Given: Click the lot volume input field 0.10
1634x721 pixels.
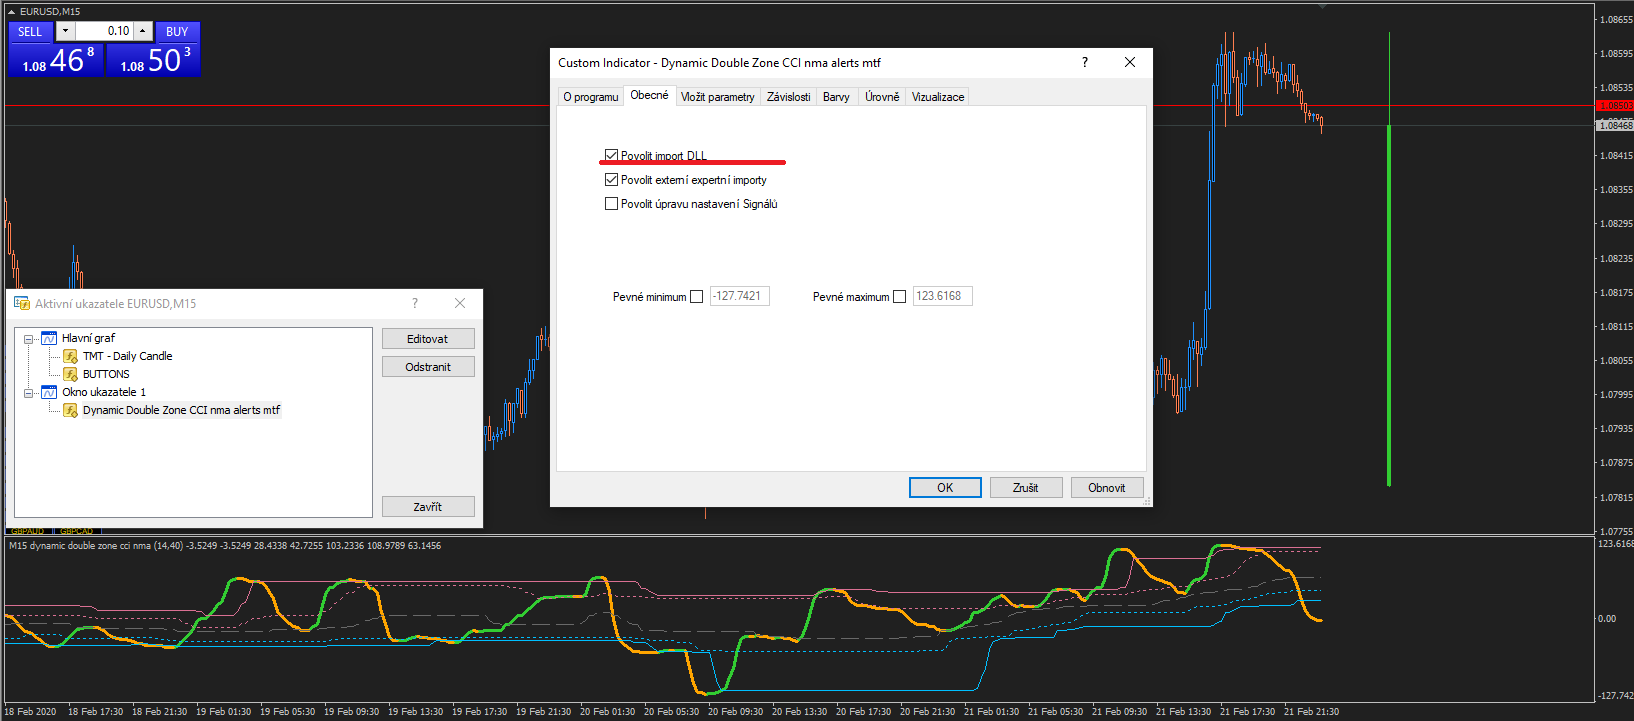Looking at the screenshot, I should (104, 31).
